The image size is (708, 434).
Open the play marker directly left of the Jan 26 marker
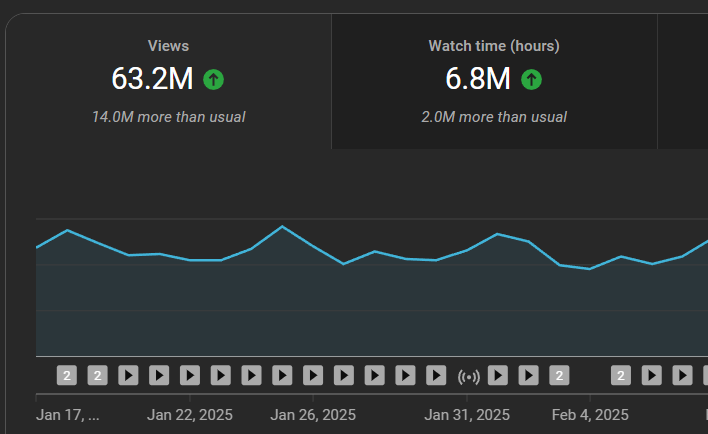tap(282, 375)
